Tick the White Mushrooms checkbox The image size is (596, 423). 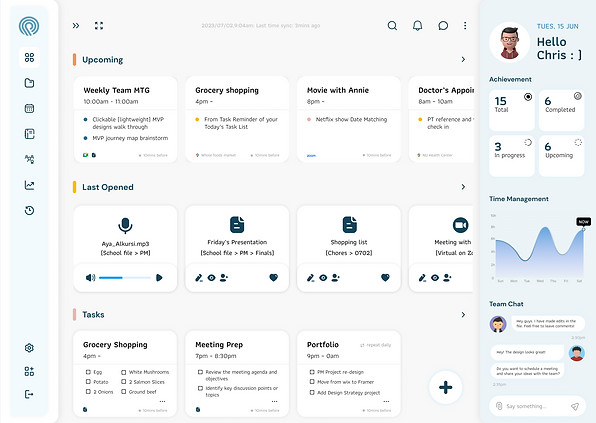(124, 372)
